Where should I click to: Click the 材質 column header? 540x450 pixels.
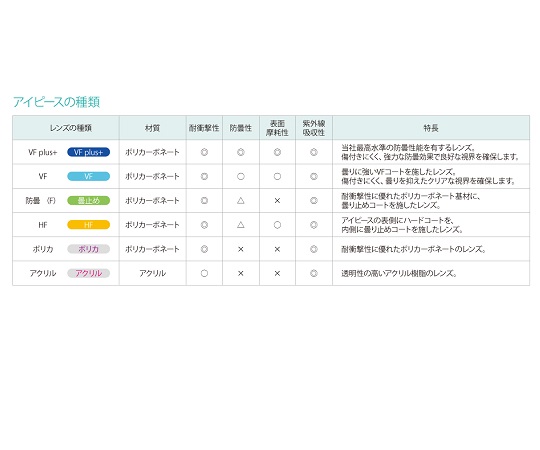tap(152, 128)
